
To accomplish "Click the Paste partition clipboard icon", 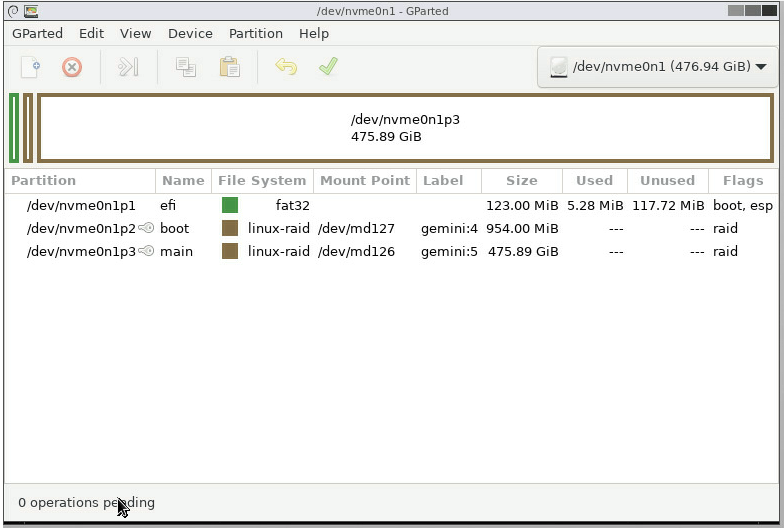I will pyautogui.click(x=230, y=67).
